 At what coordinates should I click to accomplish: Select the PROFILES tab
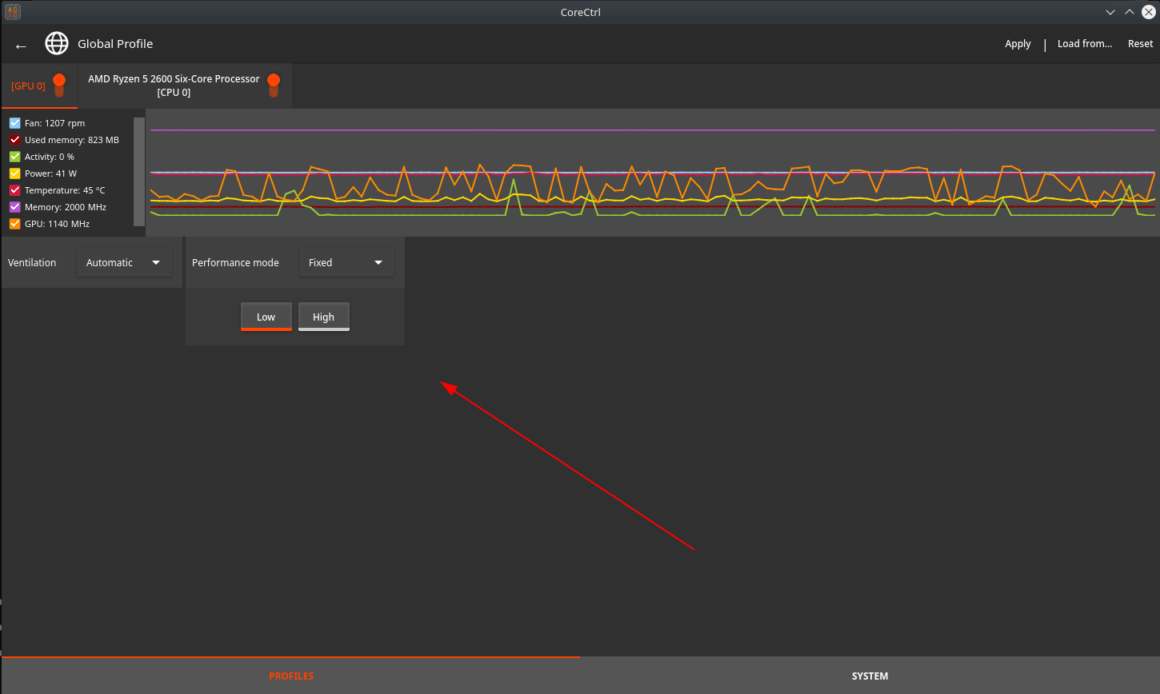click(x=290, y=676)
